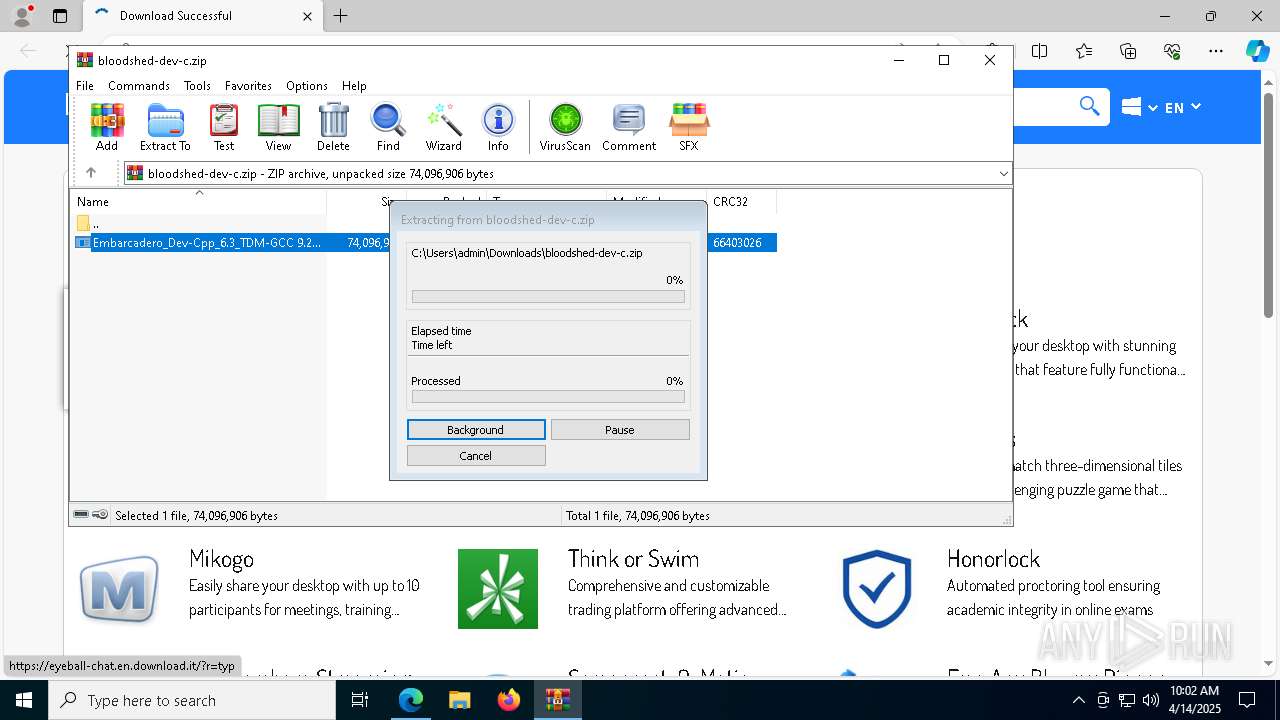The image size is (1280, 720).
Task: Open the Windows Start menu
Action: 24,700
